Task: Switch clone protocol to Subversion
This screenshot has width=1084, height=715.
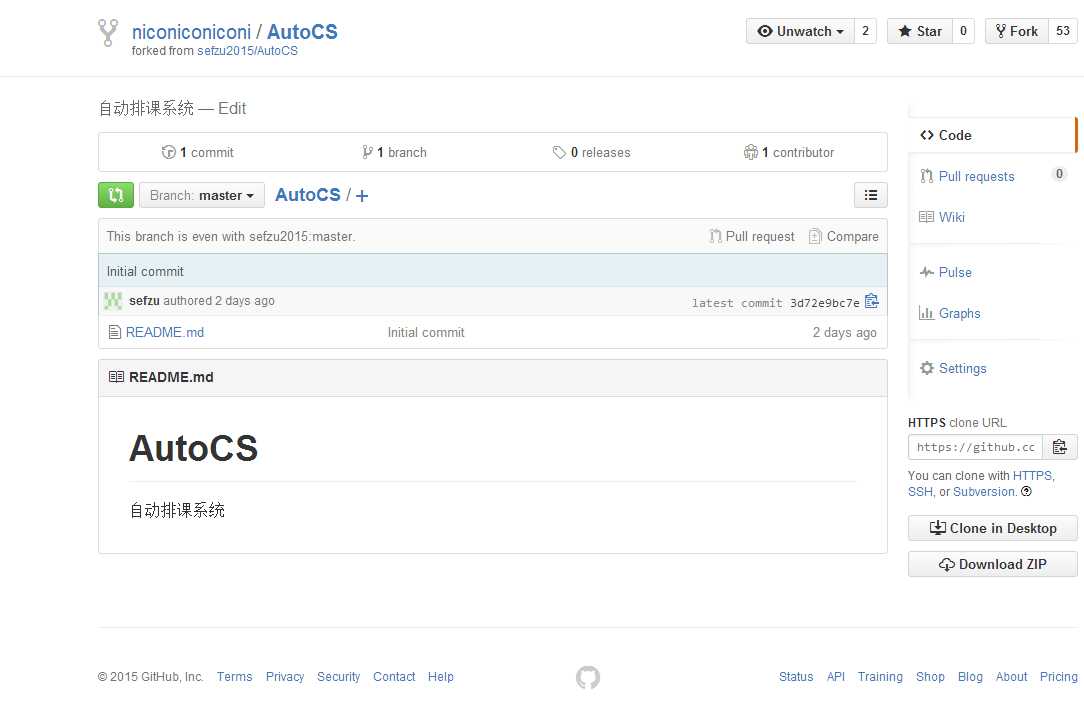Action: point(984,492)
